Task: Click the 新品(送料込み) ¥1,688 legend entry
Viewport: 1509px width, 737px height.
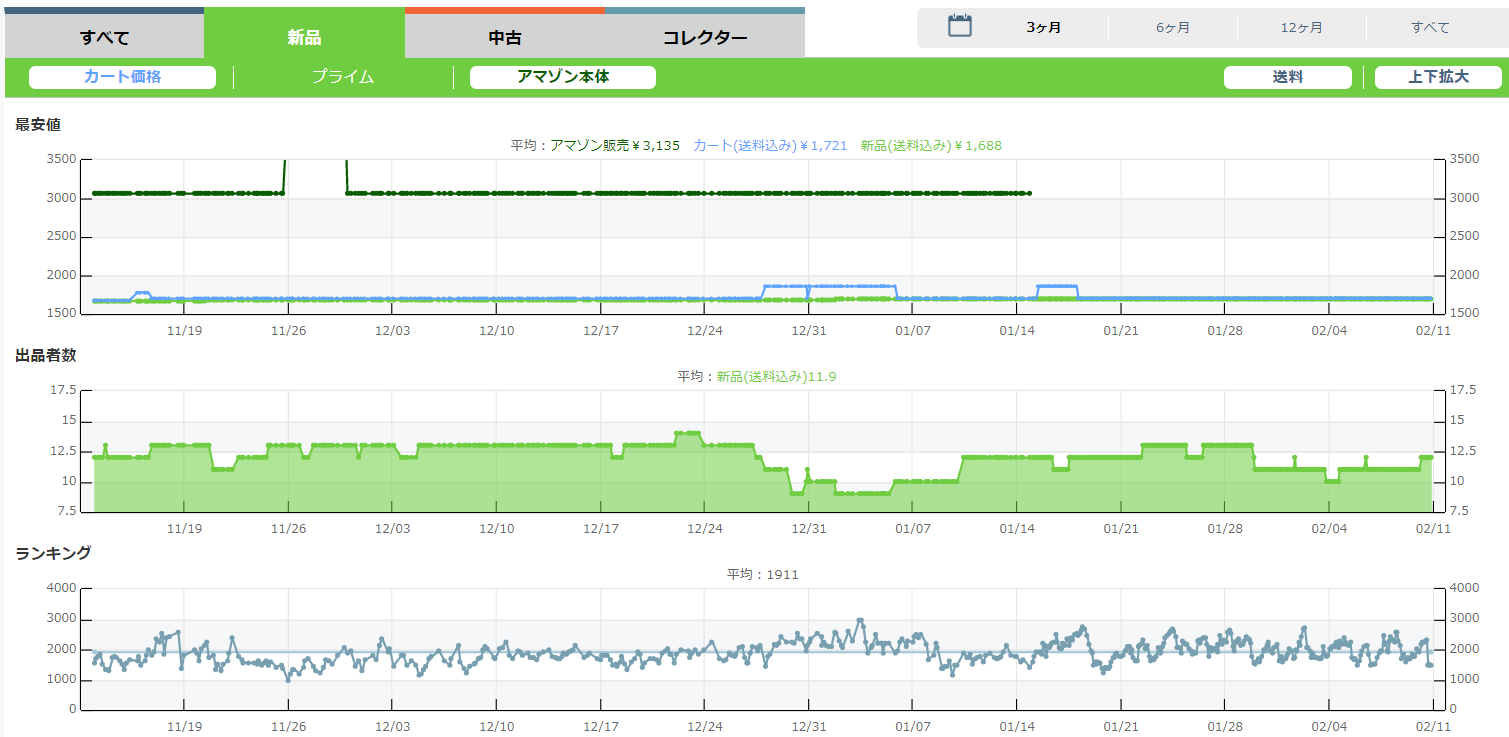Action: click(930, 146)
